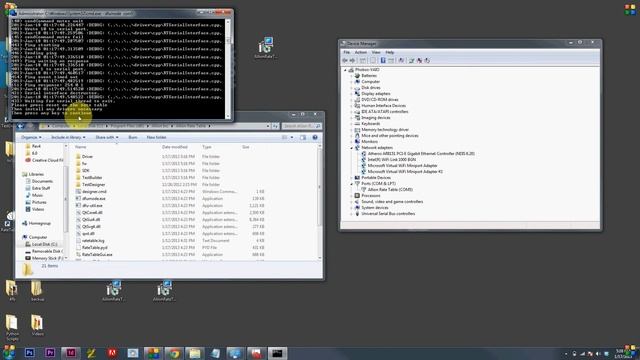Viewport: 640px width, 360px height.
Task: Sort files by Type column header
Action: tap(207, 147)
